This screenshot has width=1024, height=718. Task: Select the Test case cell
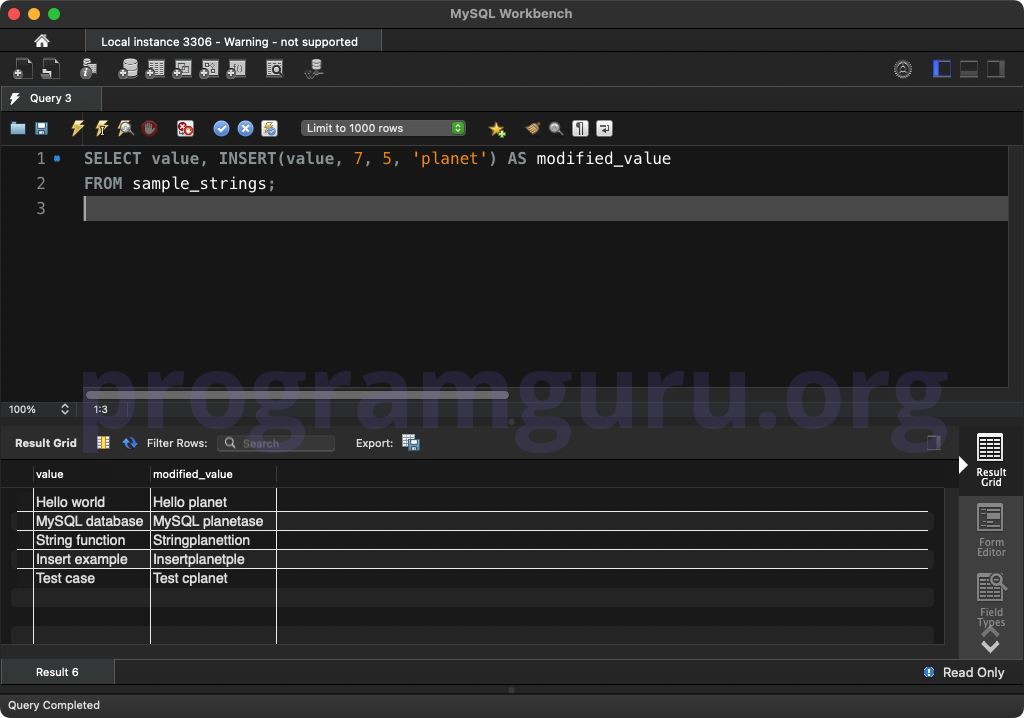tap(91, 578)
